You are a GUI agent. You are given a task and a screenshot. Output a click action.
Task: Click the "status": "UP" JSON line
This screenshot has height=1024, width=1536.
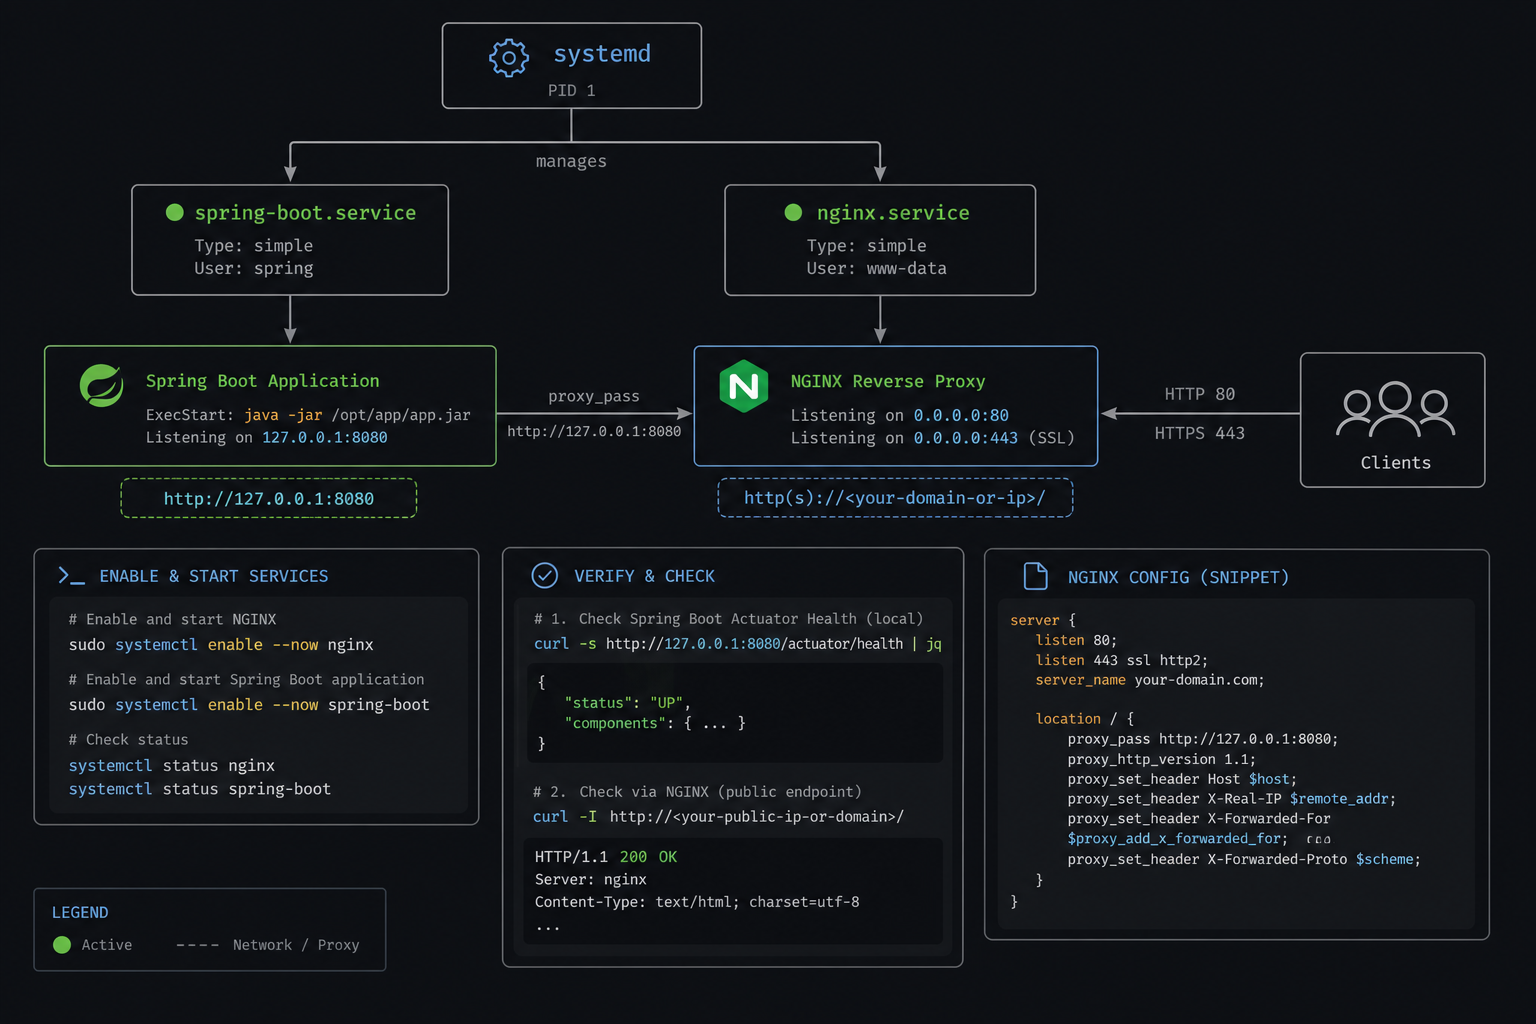(x=627, y=703)
